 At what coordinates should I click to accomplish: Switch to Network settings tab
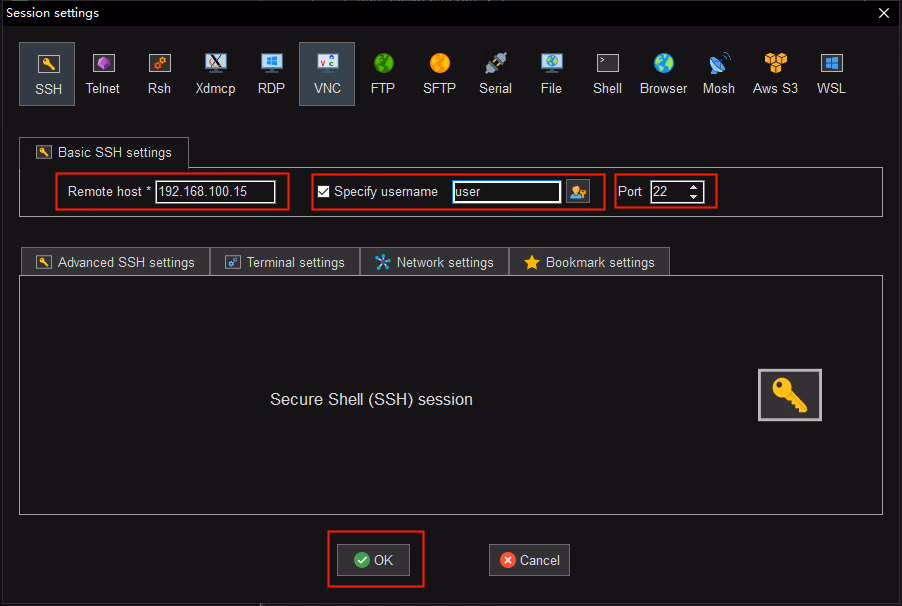click(434, 262)
